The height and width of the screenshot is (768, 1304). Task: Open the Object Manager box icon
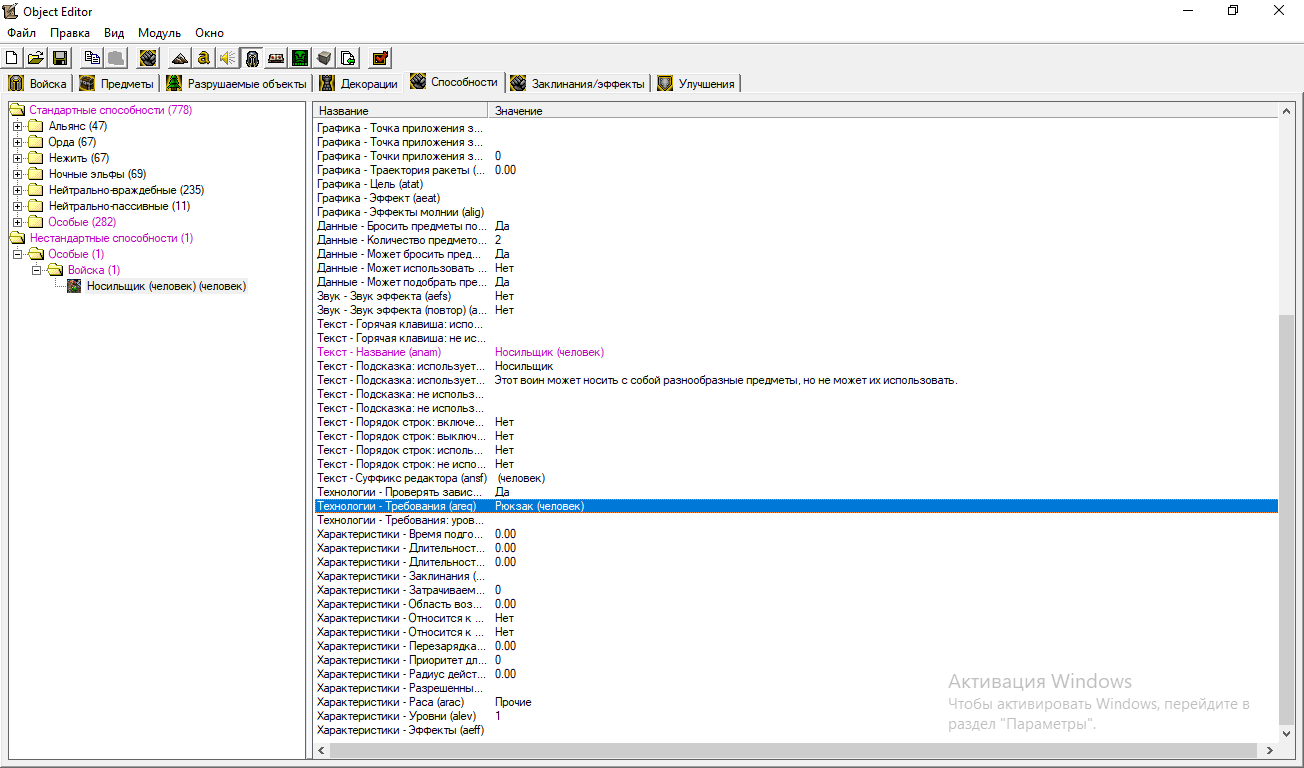(x=324, y=58)
